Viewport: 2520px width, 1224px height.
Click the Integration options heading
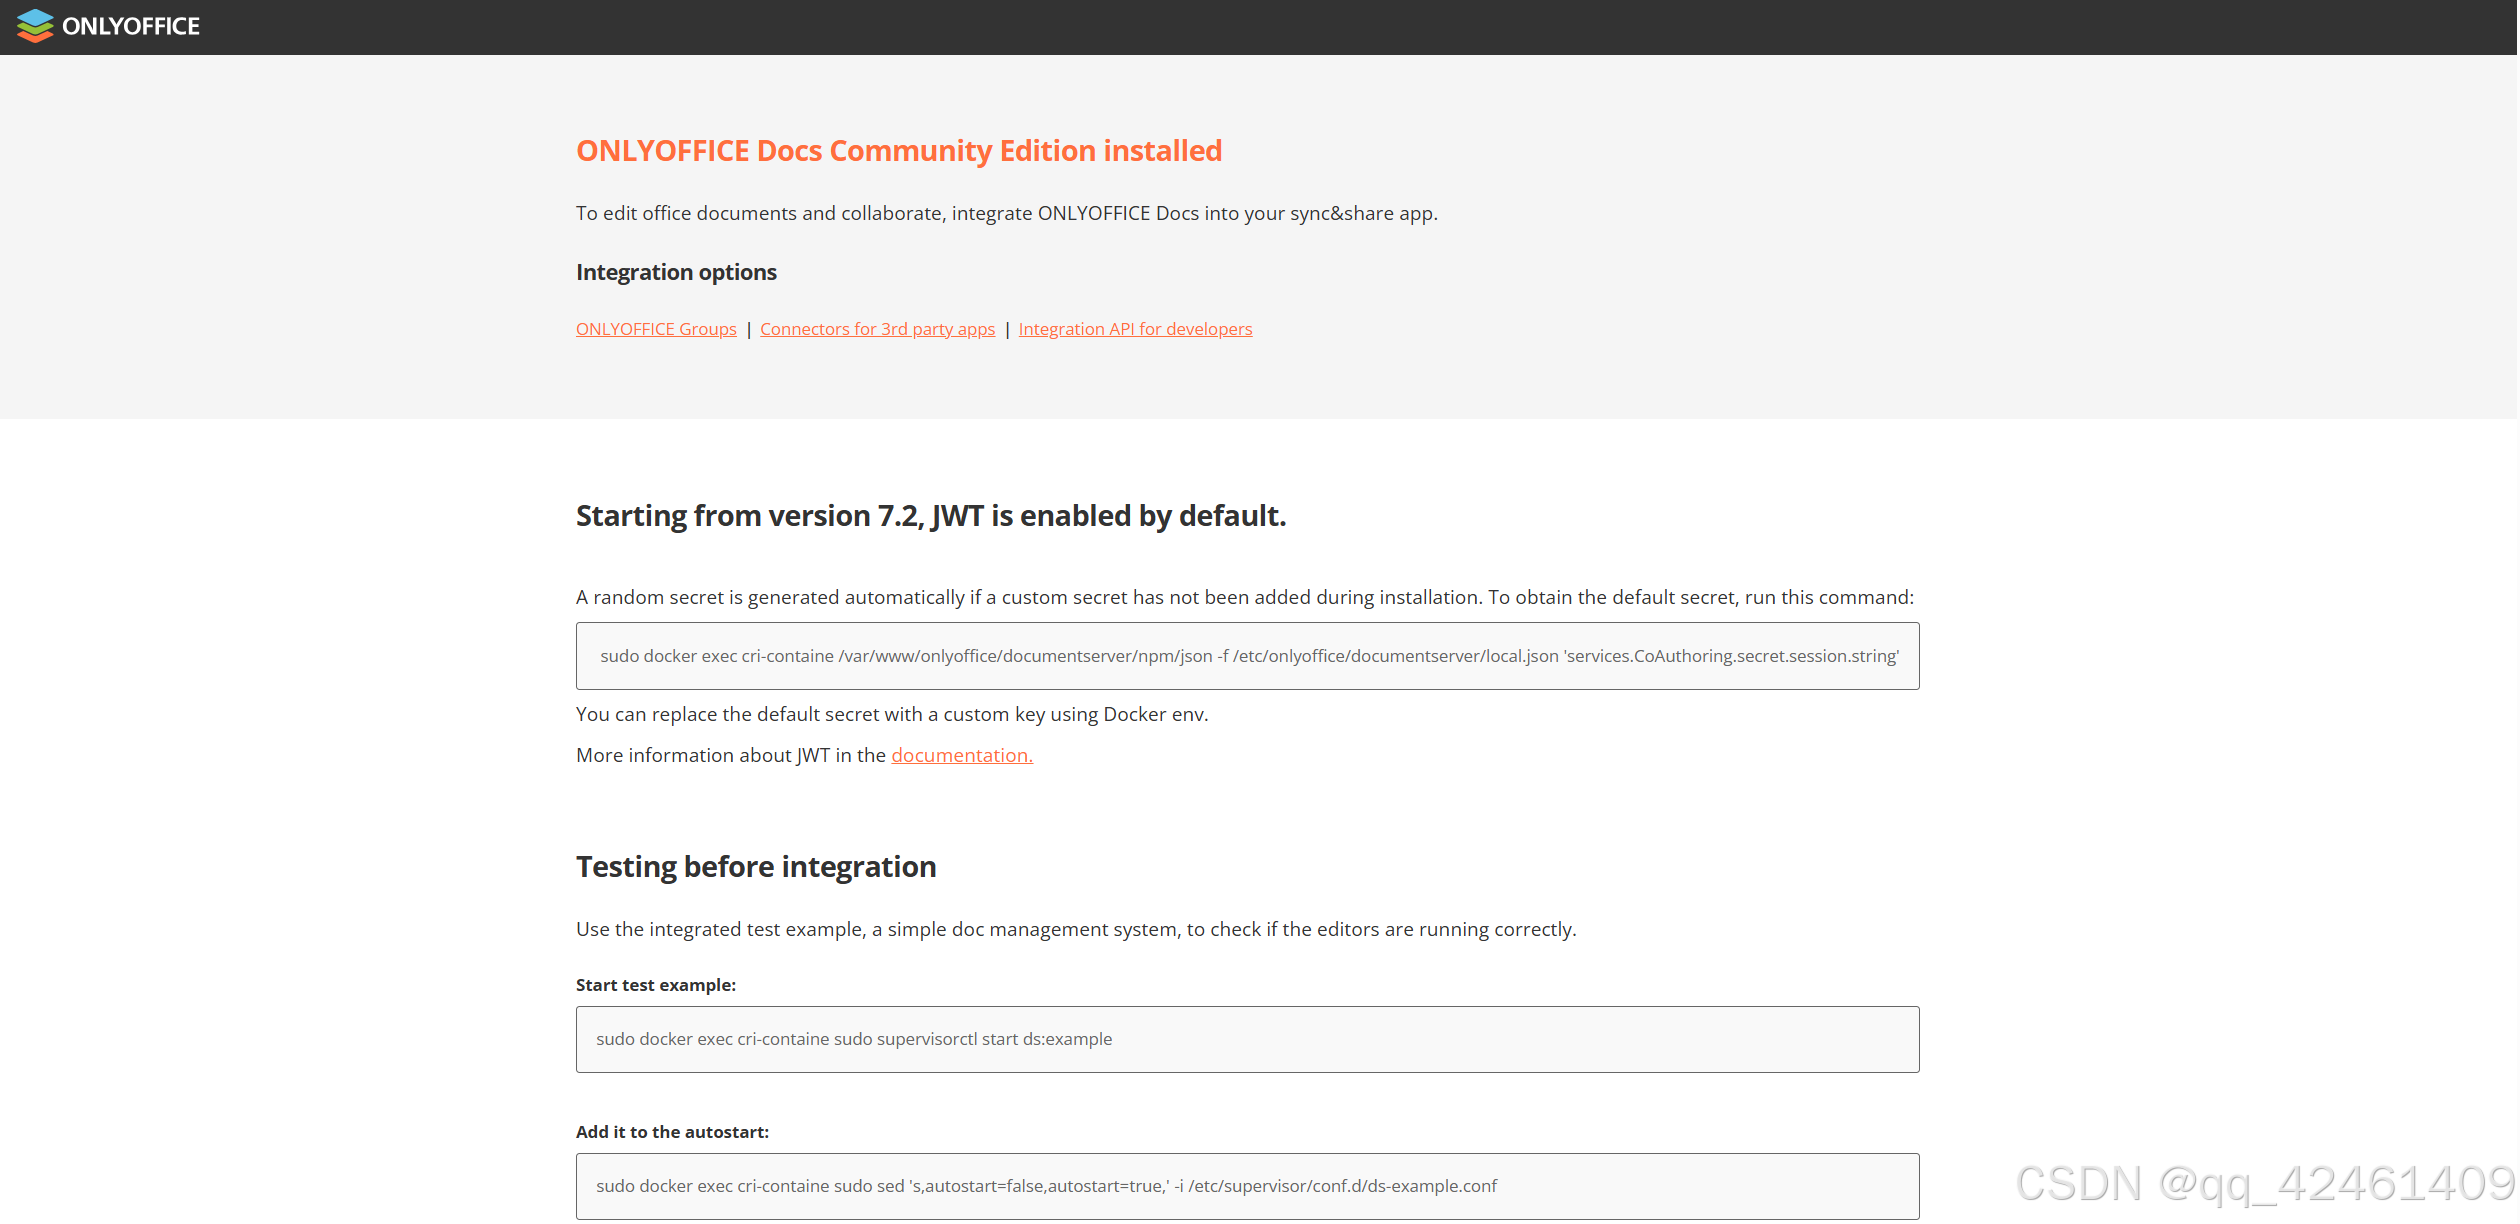tap(676, 271)
